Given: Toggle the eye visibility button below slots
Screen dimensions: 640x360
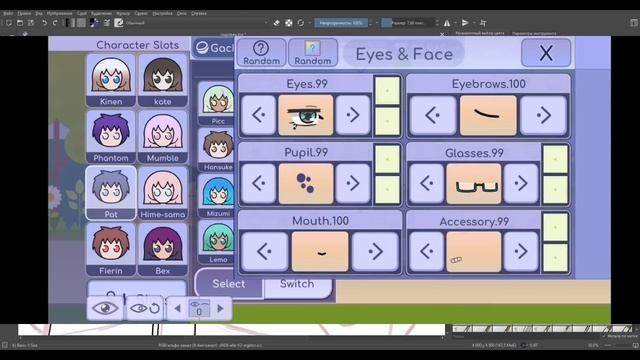Looking at the screenshot, I should click(x=105, y=308).
